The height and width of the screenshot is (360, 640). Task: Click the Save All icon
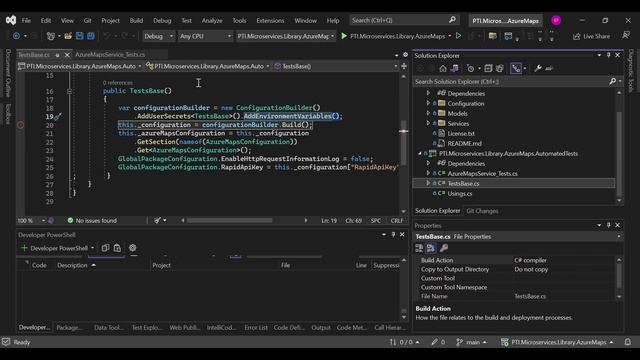click(x=91, y=36)
